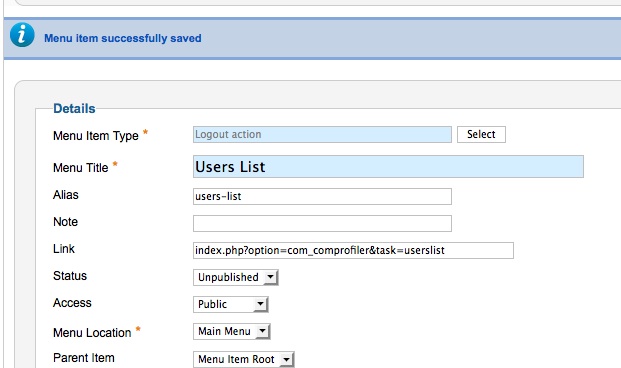Viewport: 621px width, 368px height.
Task: Click the Details section heading
Action: (74, 109)
